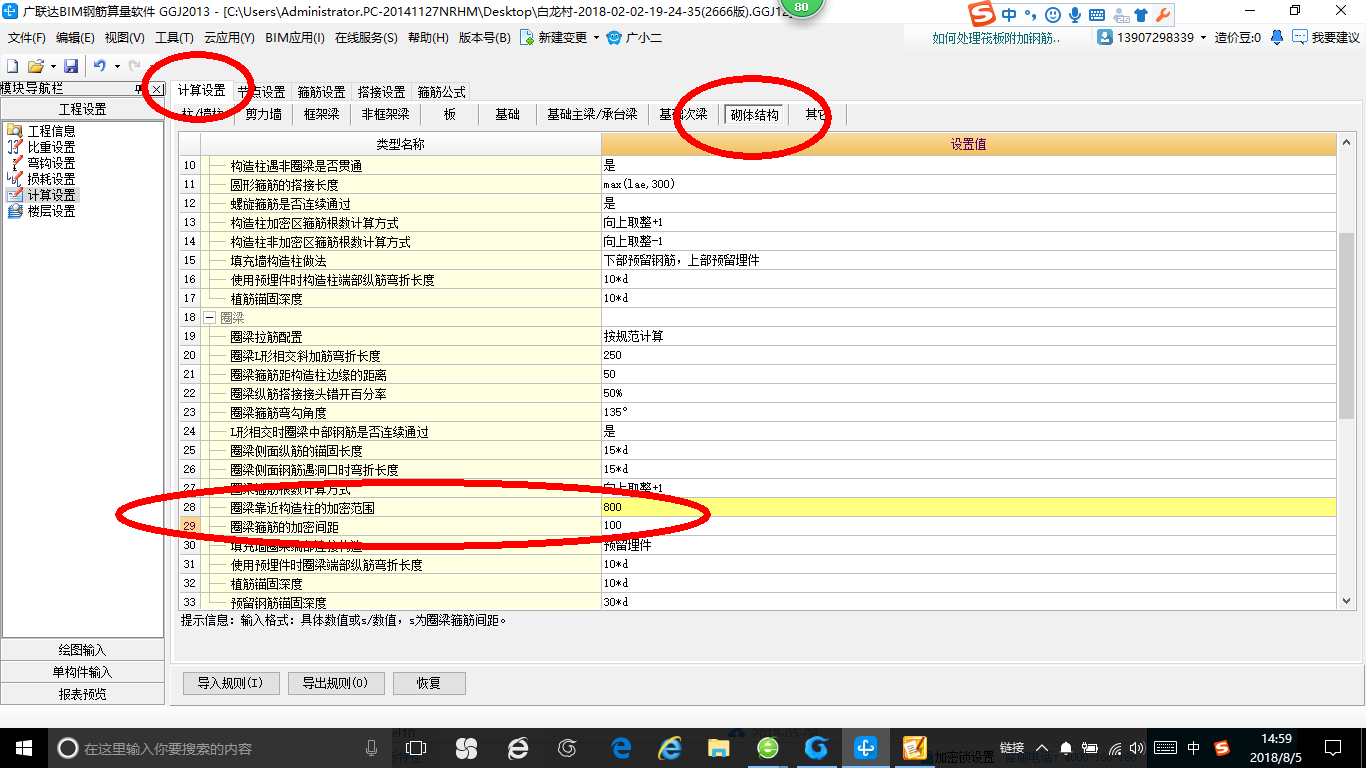Select the 框架梁 category tab
Screen dimensions: 1366x768
point(322,115)
